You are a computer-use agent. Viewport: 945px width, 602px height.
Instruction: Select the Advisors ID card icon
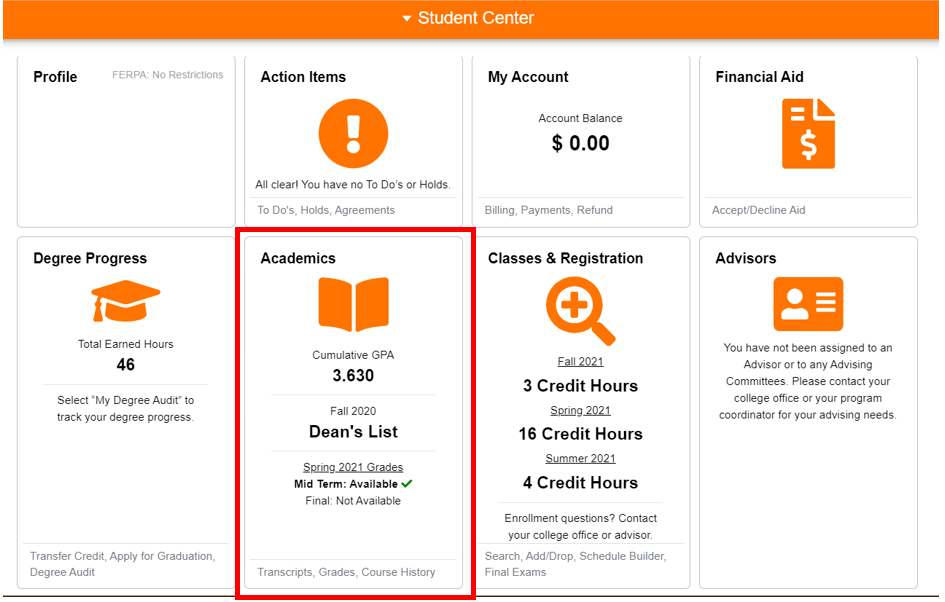808,304
